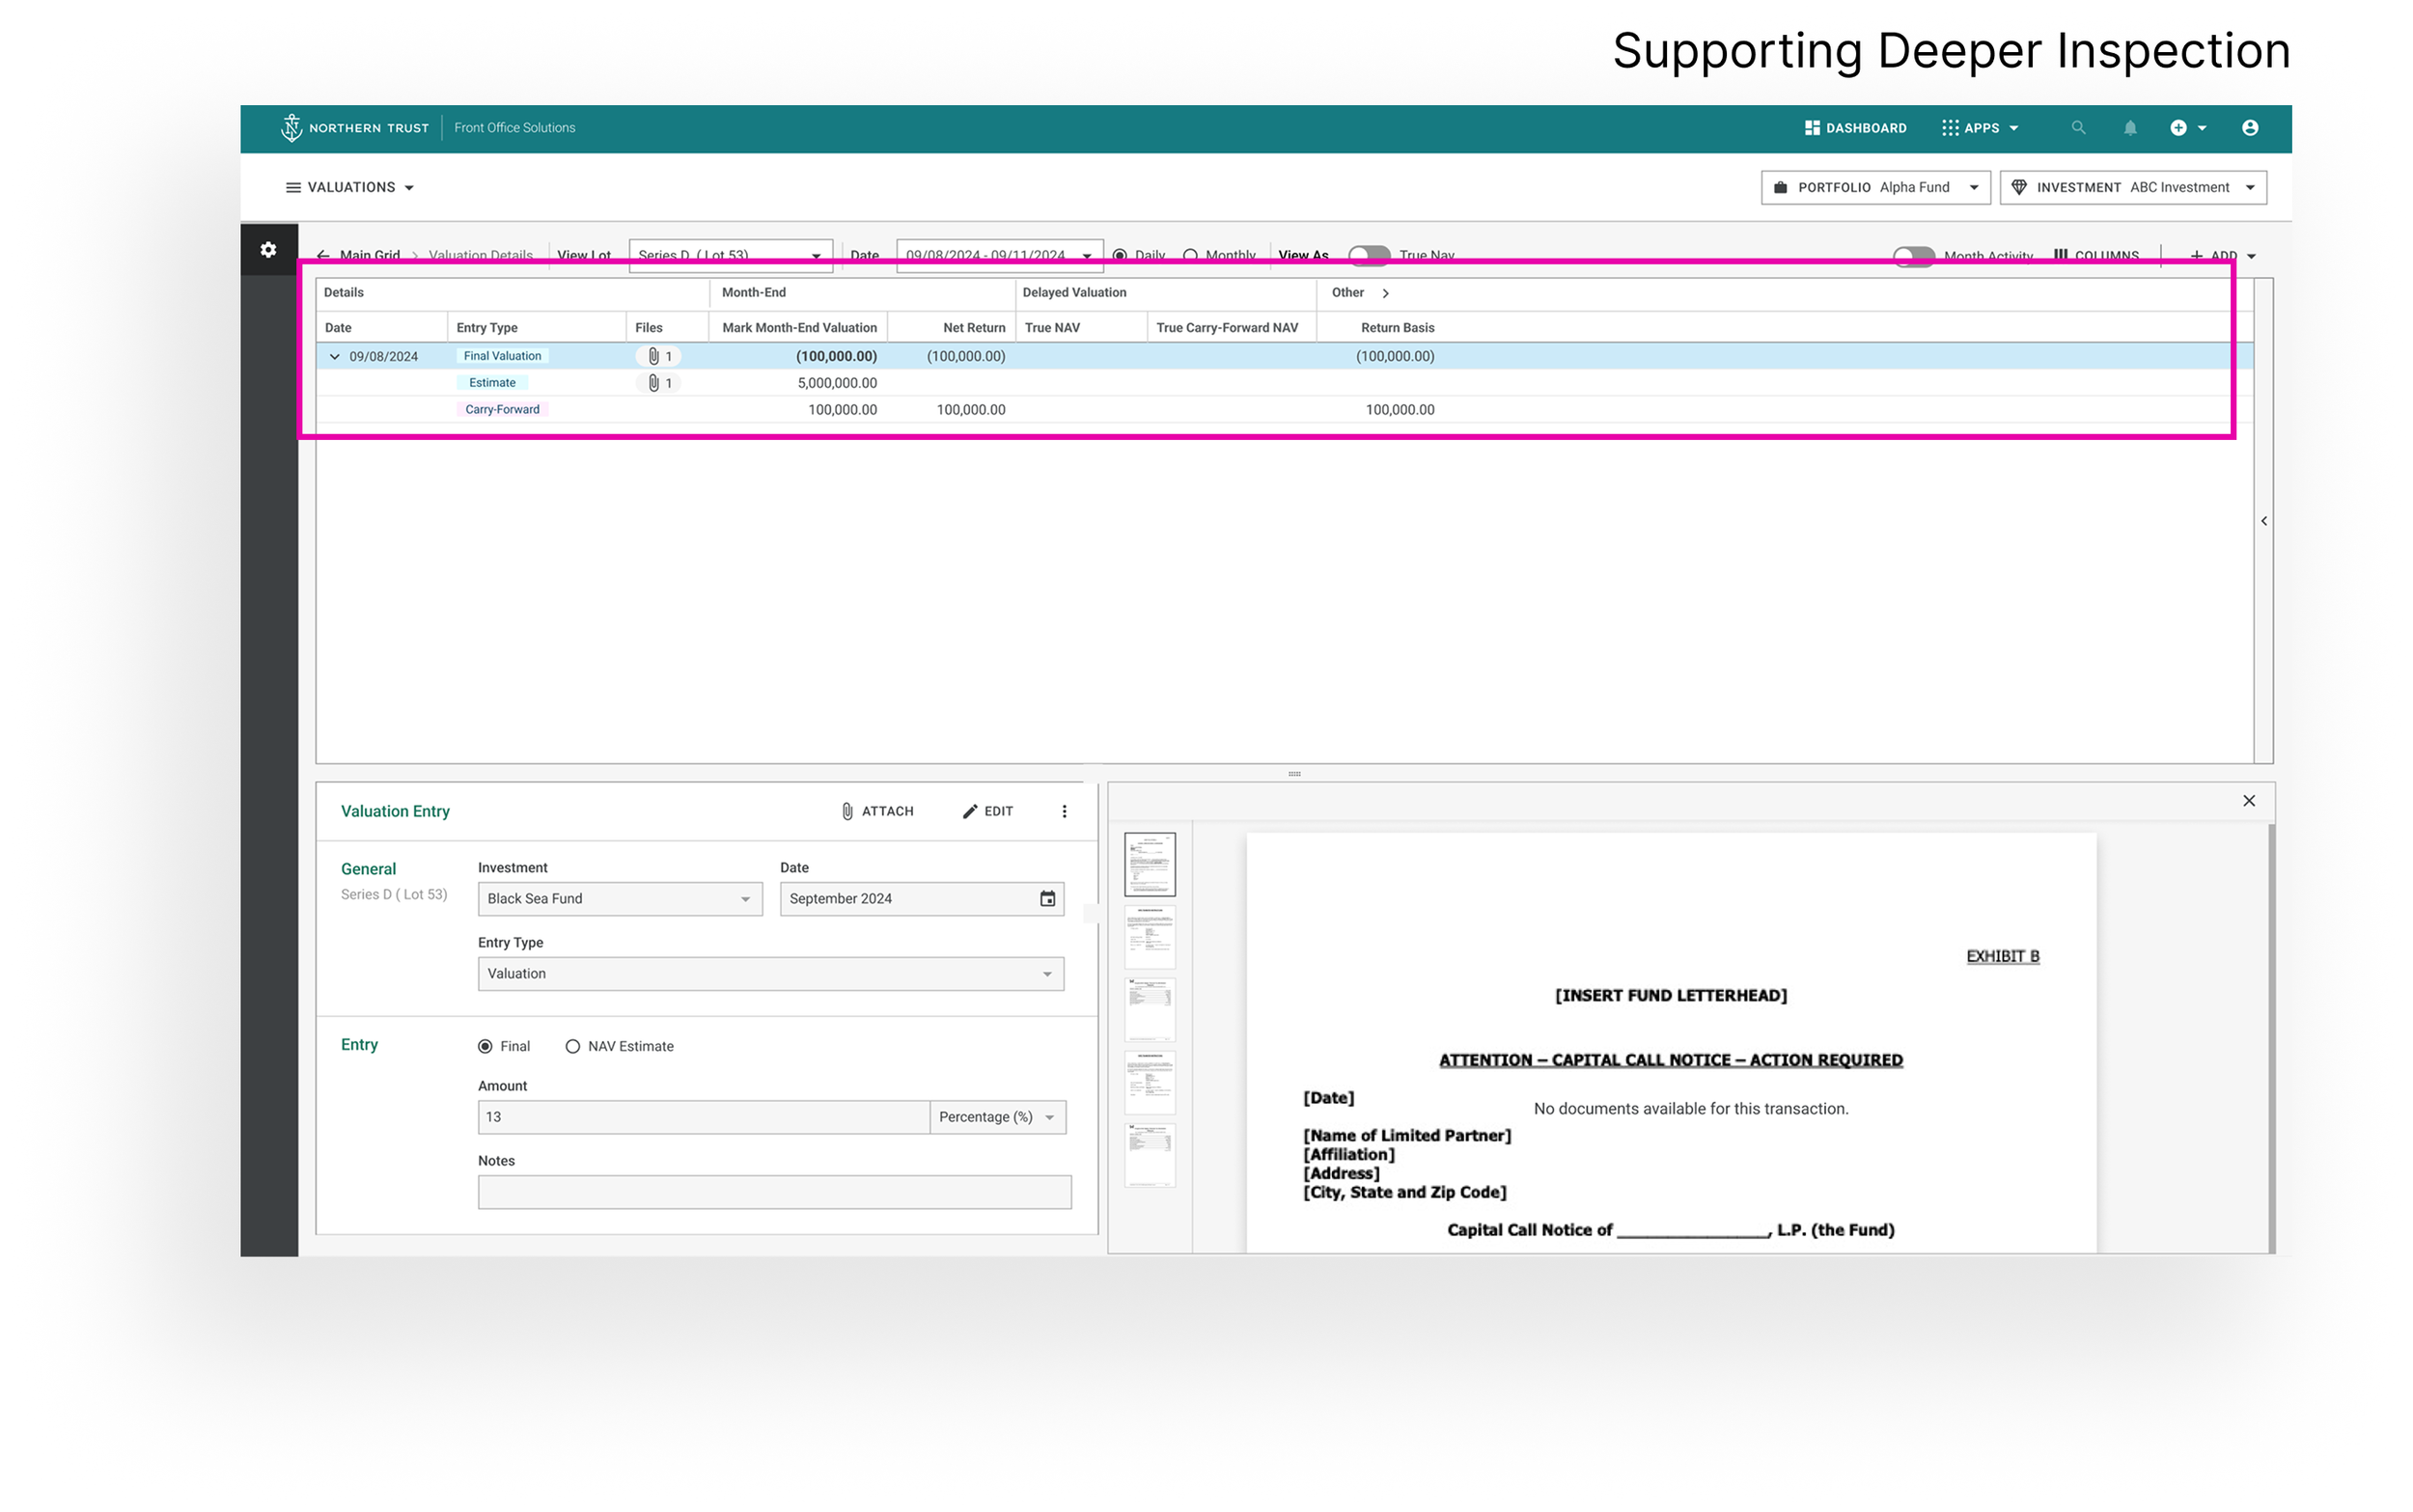Select the second page thumbnail
Viewport: 2413px width, 1512px height.
[x=1149, y=937]
